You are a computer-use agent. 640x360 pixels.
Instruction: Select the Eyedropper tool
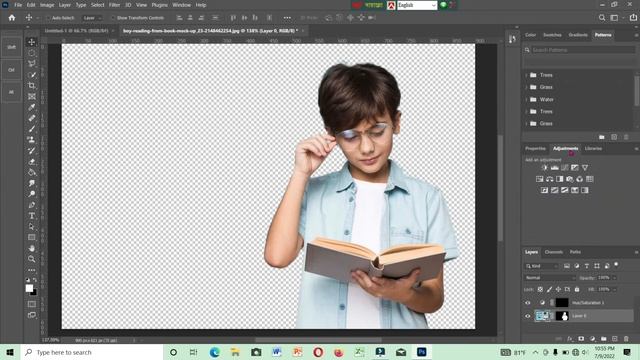(31, 107)
